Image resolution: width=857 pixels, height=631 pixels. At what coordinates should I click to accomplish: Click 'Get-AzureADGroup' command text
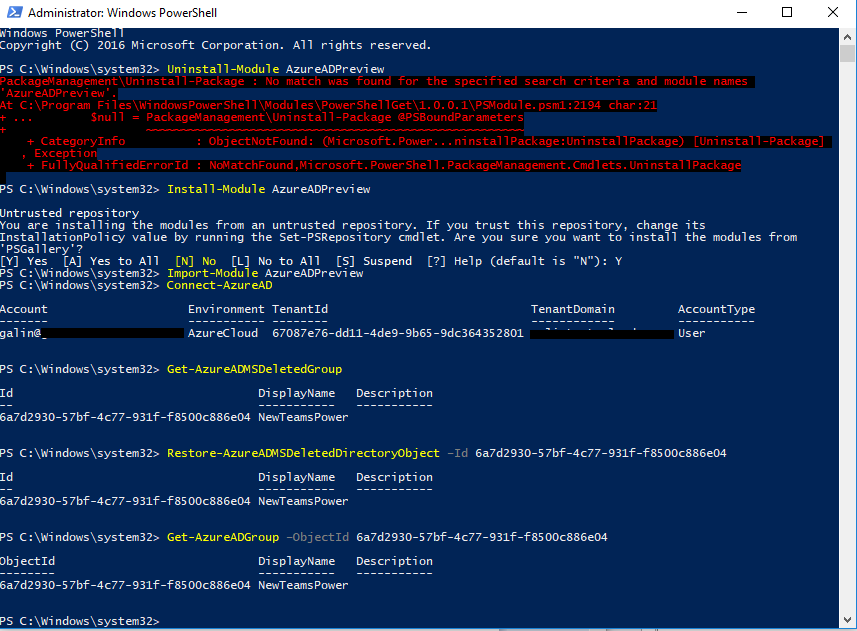[x=223, y=538]
